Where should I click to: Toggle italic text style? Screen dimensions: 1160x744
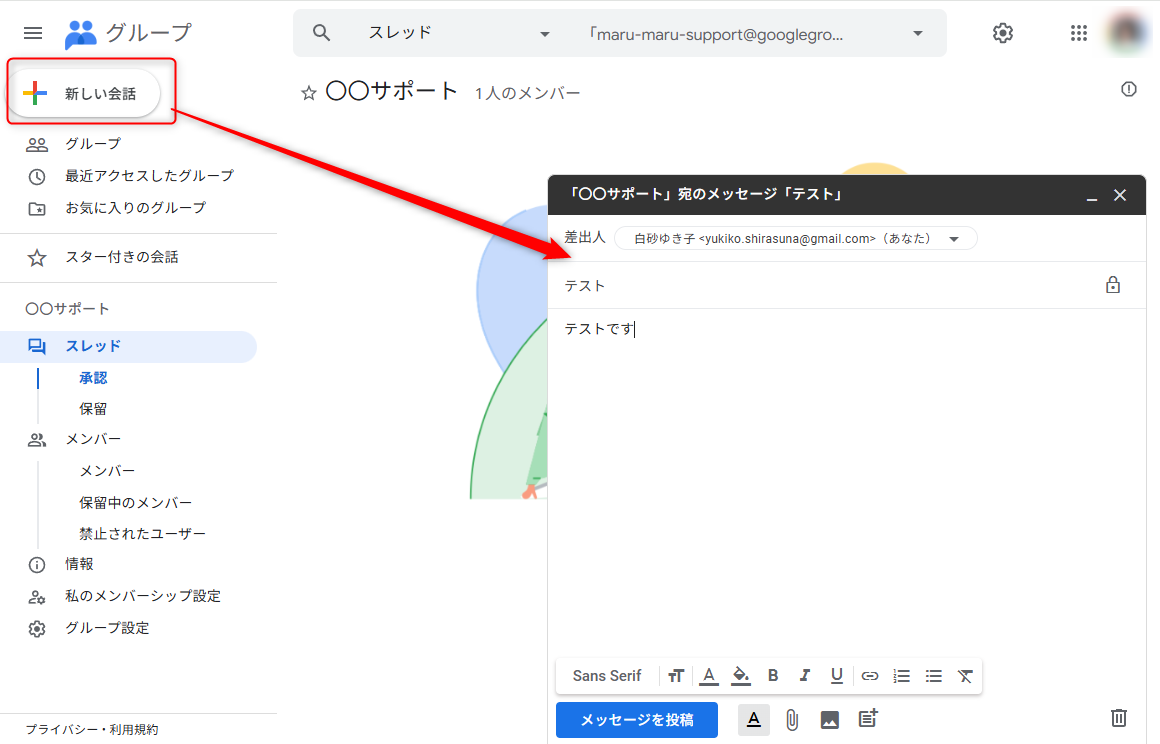point(805,676)
